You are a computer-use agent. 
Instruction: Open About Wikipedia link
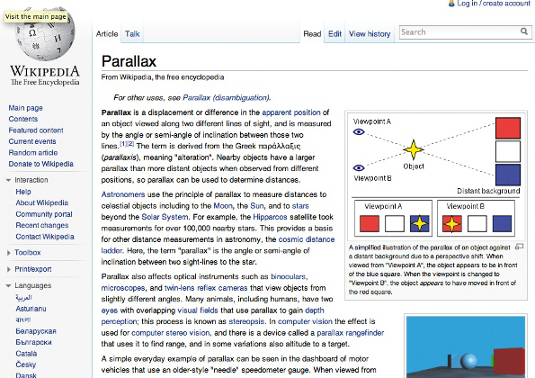[42, 203]
